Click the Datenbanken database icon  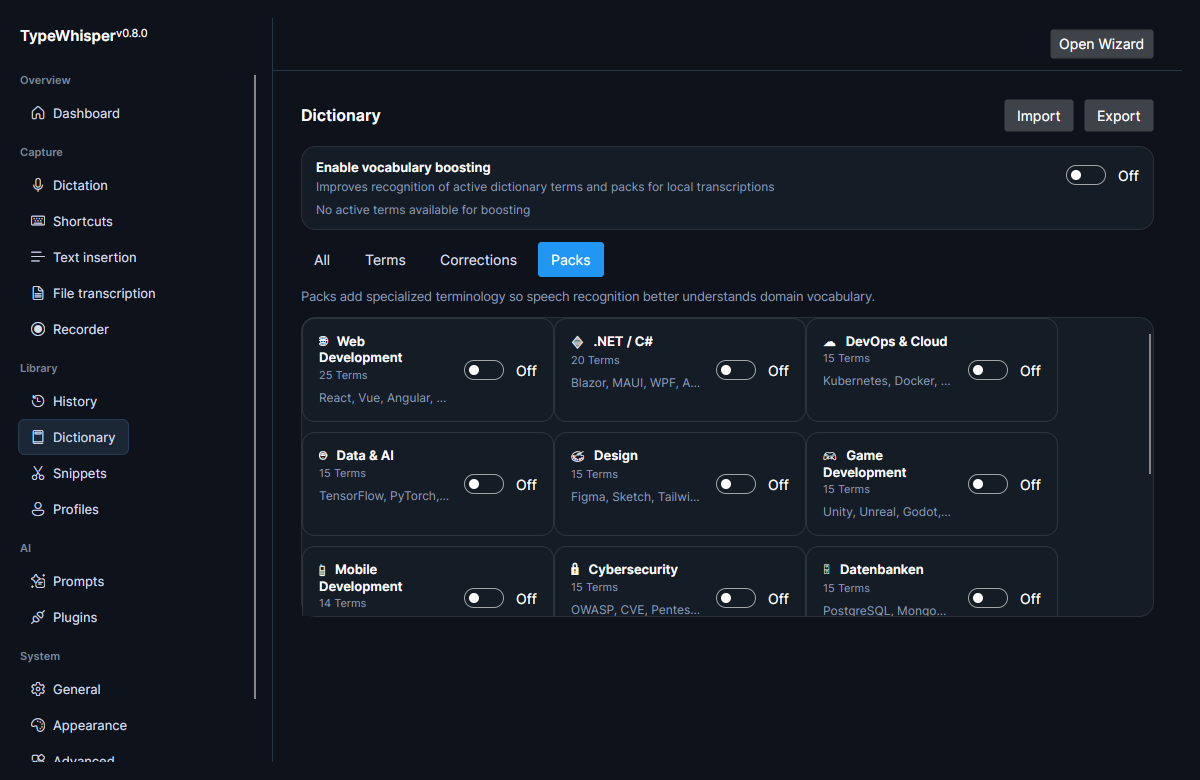[827, 570]
